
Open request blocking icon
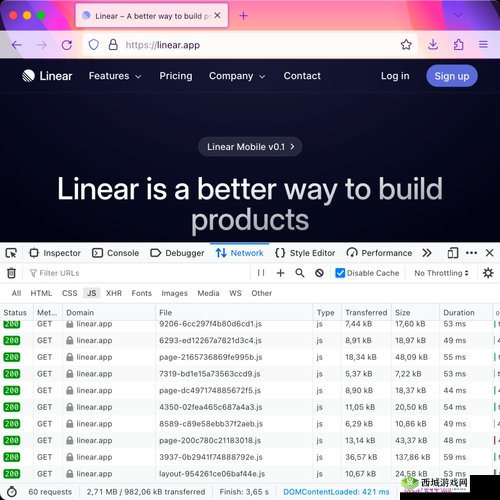click(x=319, y=273)
